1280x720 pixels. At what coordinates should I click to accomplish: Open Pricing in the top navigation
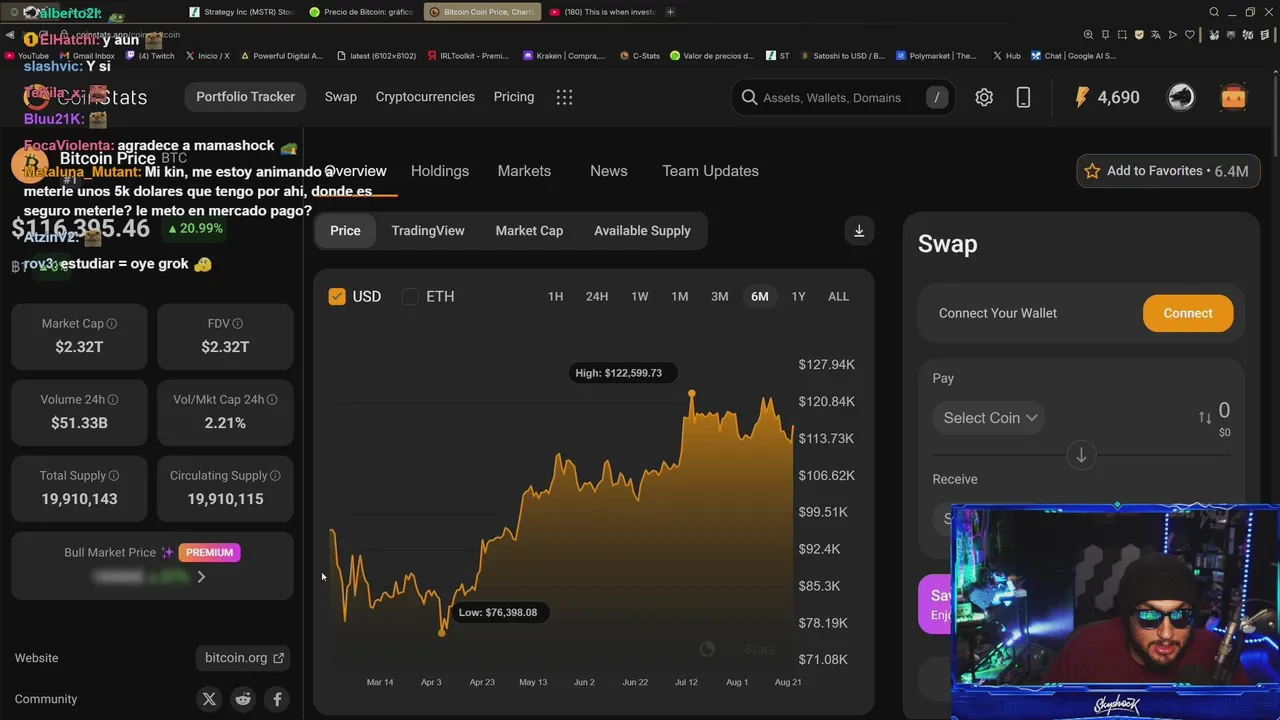pyautogui.click(x=514, y=97)
